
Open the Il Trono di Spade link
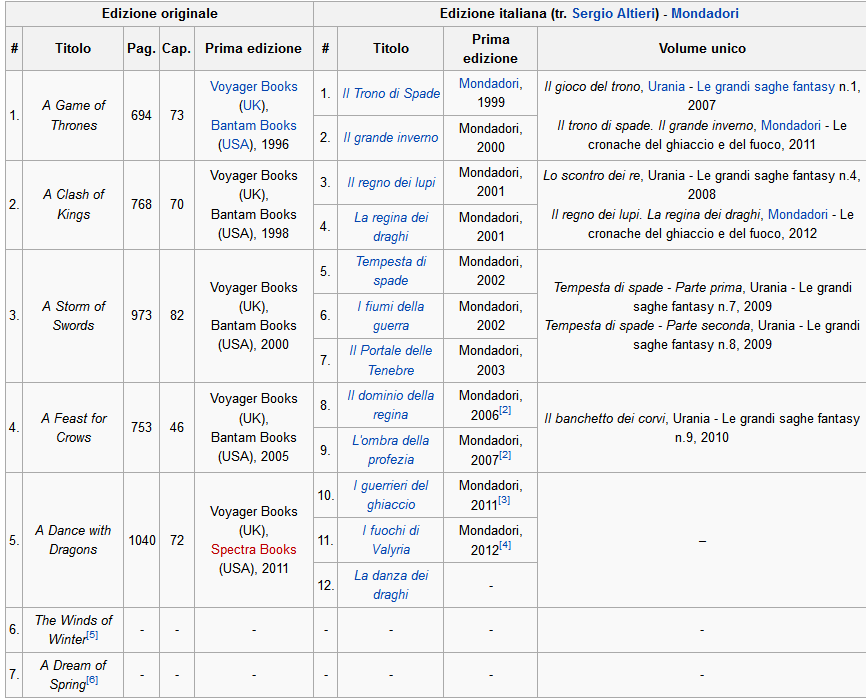coord(391,93)
